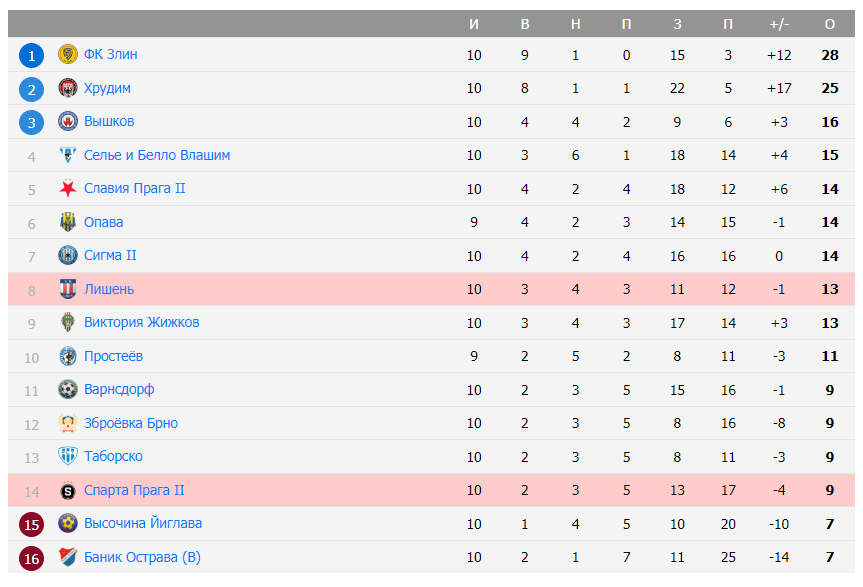Click the ФК Злин club logo
Screen dimensions: 863x587
point(68,55)
